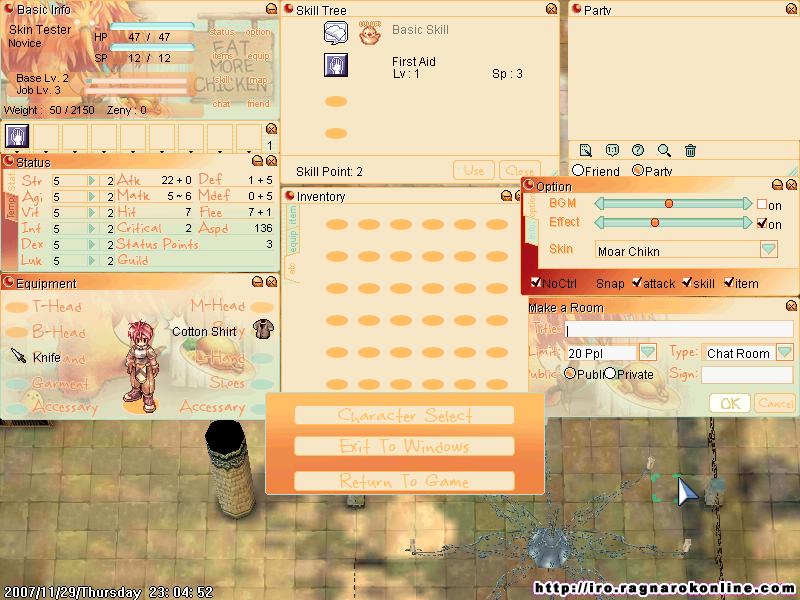The image size is (800, 600).
Task: Click the room Title input field
Action: (679, 330)
